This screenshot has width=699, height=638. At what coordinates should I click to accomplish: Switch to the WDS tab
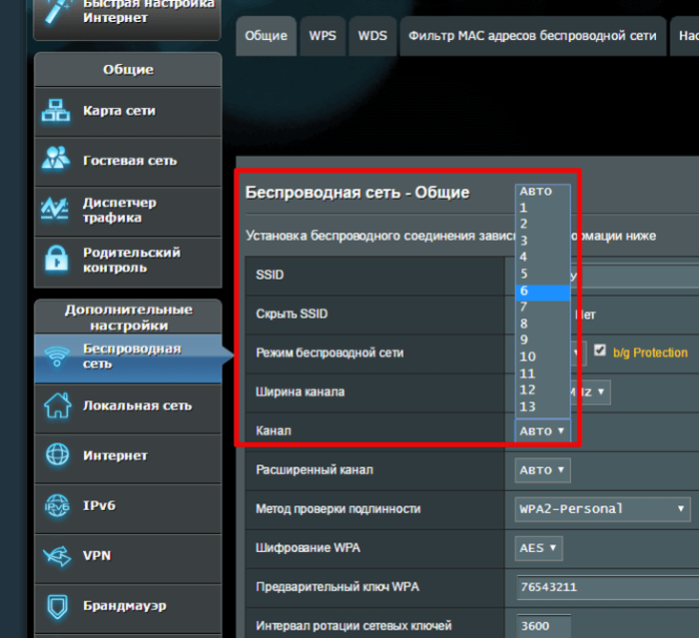click(x=373, y=36)
